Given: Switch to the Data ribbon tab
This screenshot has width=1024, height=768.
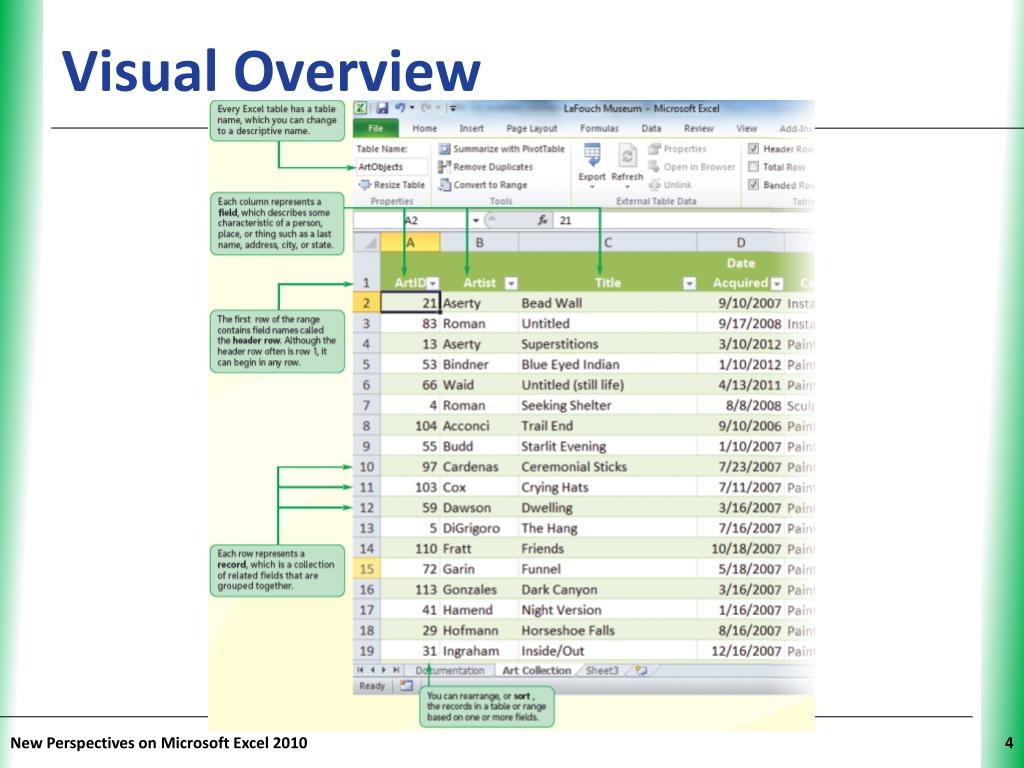Looking at the screenshot, I should (651, 129).
